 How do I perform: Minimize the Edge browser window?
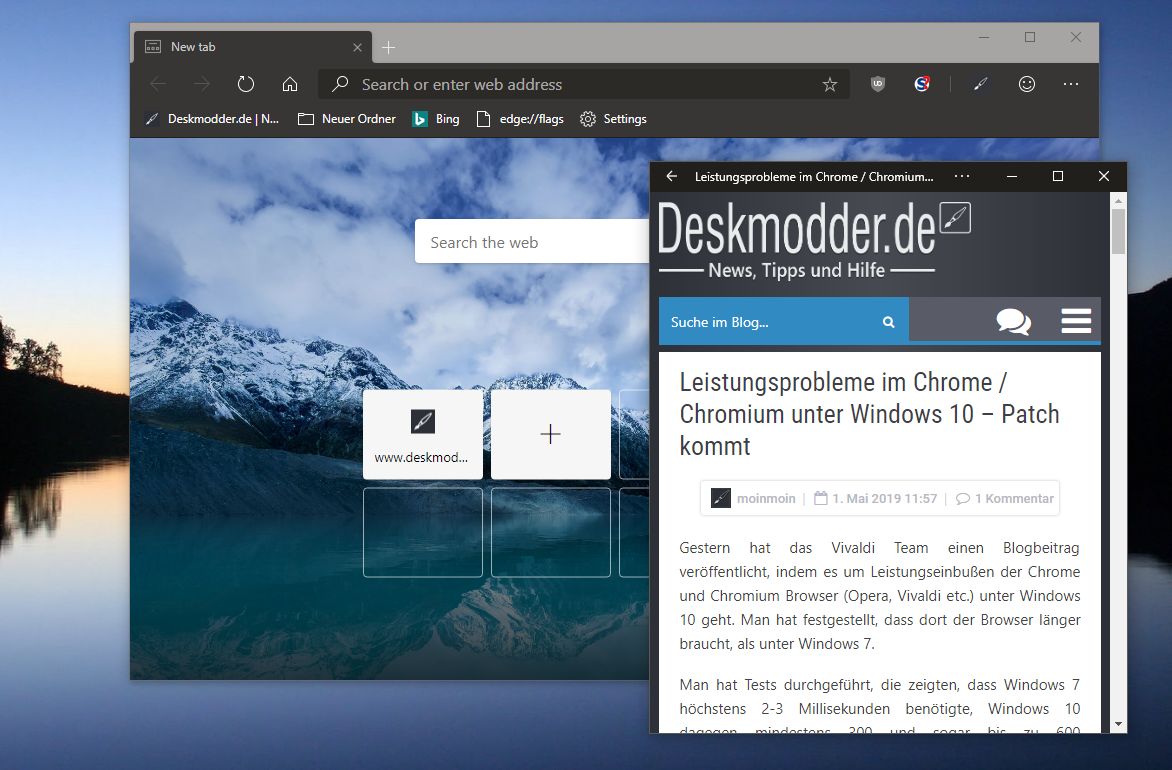click(x=984, y=37)
